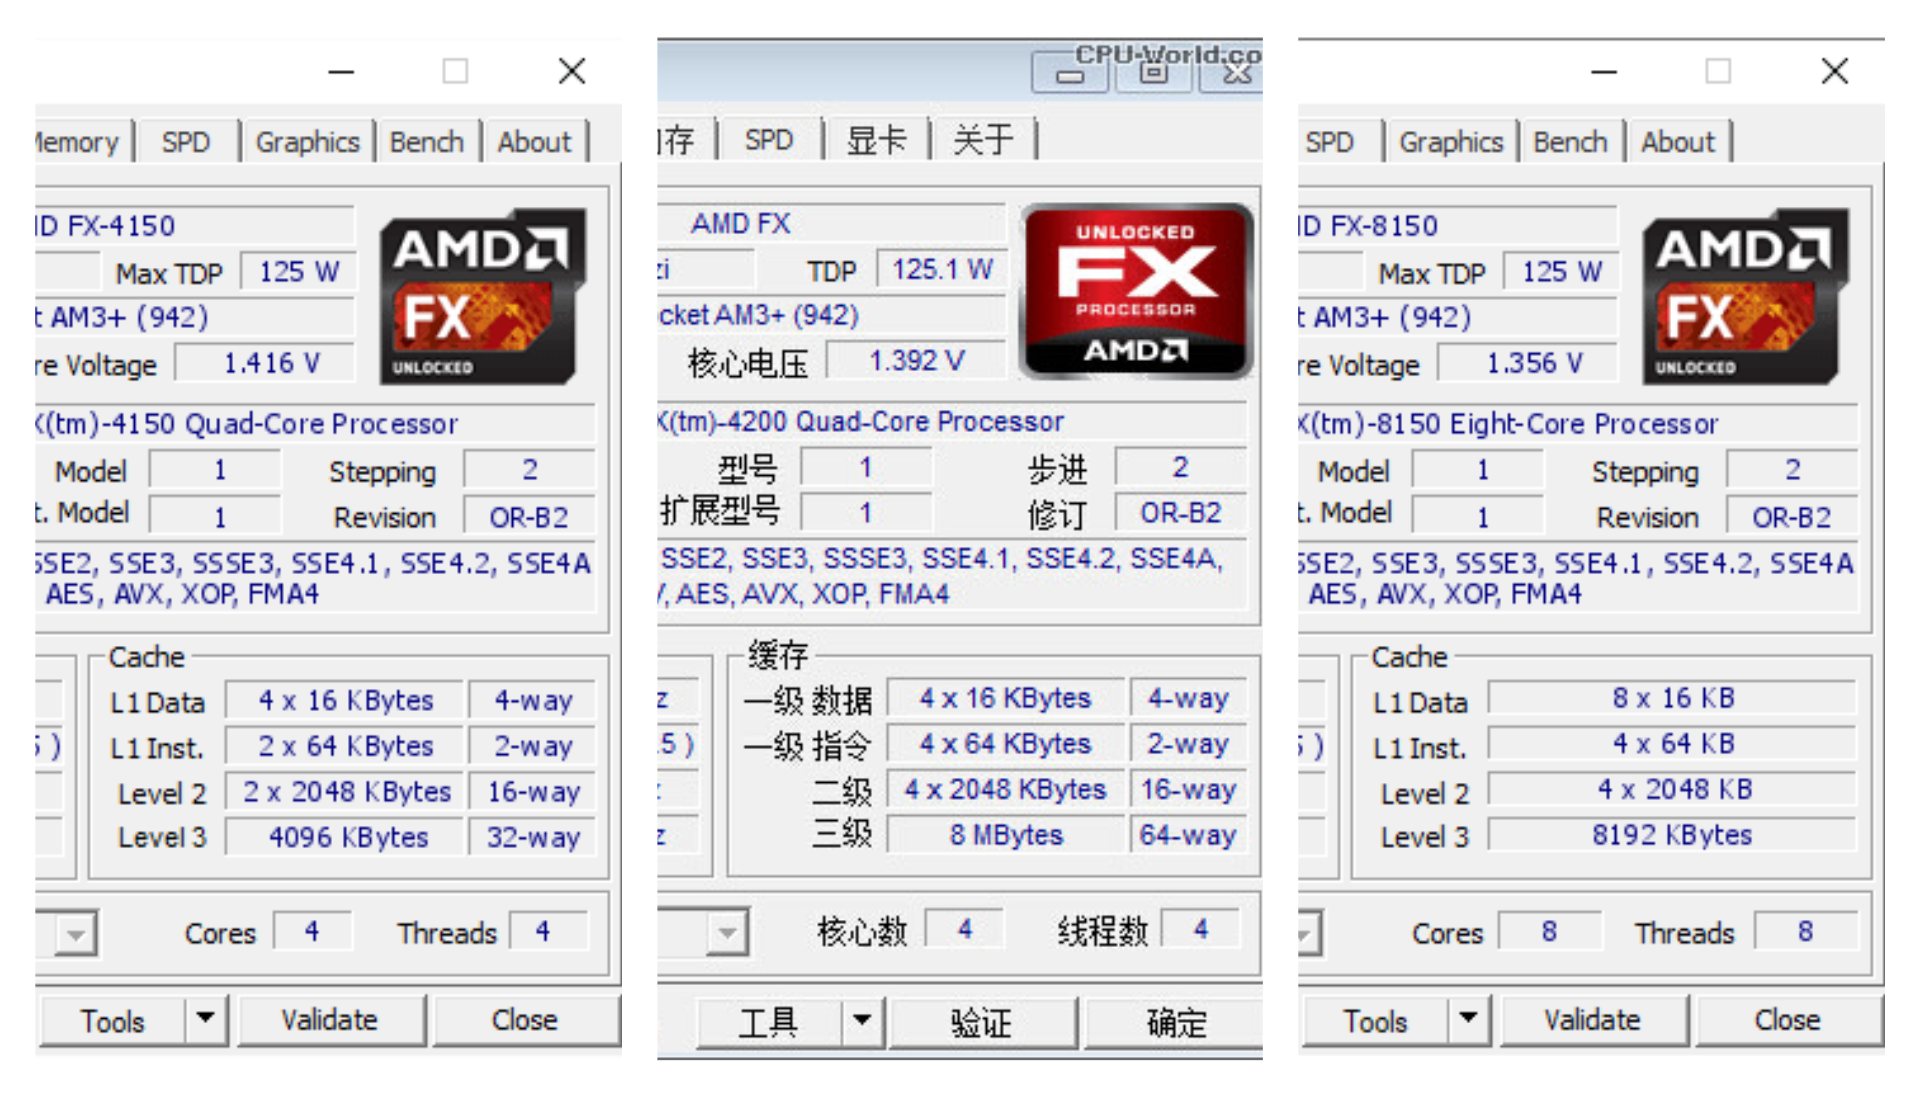Viewport: 1920px width, 1095px height.
Task: Click Tools button in FX-4150 window
Action: click(x=113, y=1020)
